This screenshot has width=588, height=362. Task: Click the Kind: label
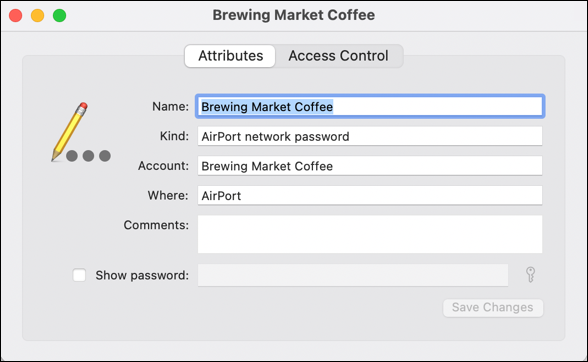174,136
